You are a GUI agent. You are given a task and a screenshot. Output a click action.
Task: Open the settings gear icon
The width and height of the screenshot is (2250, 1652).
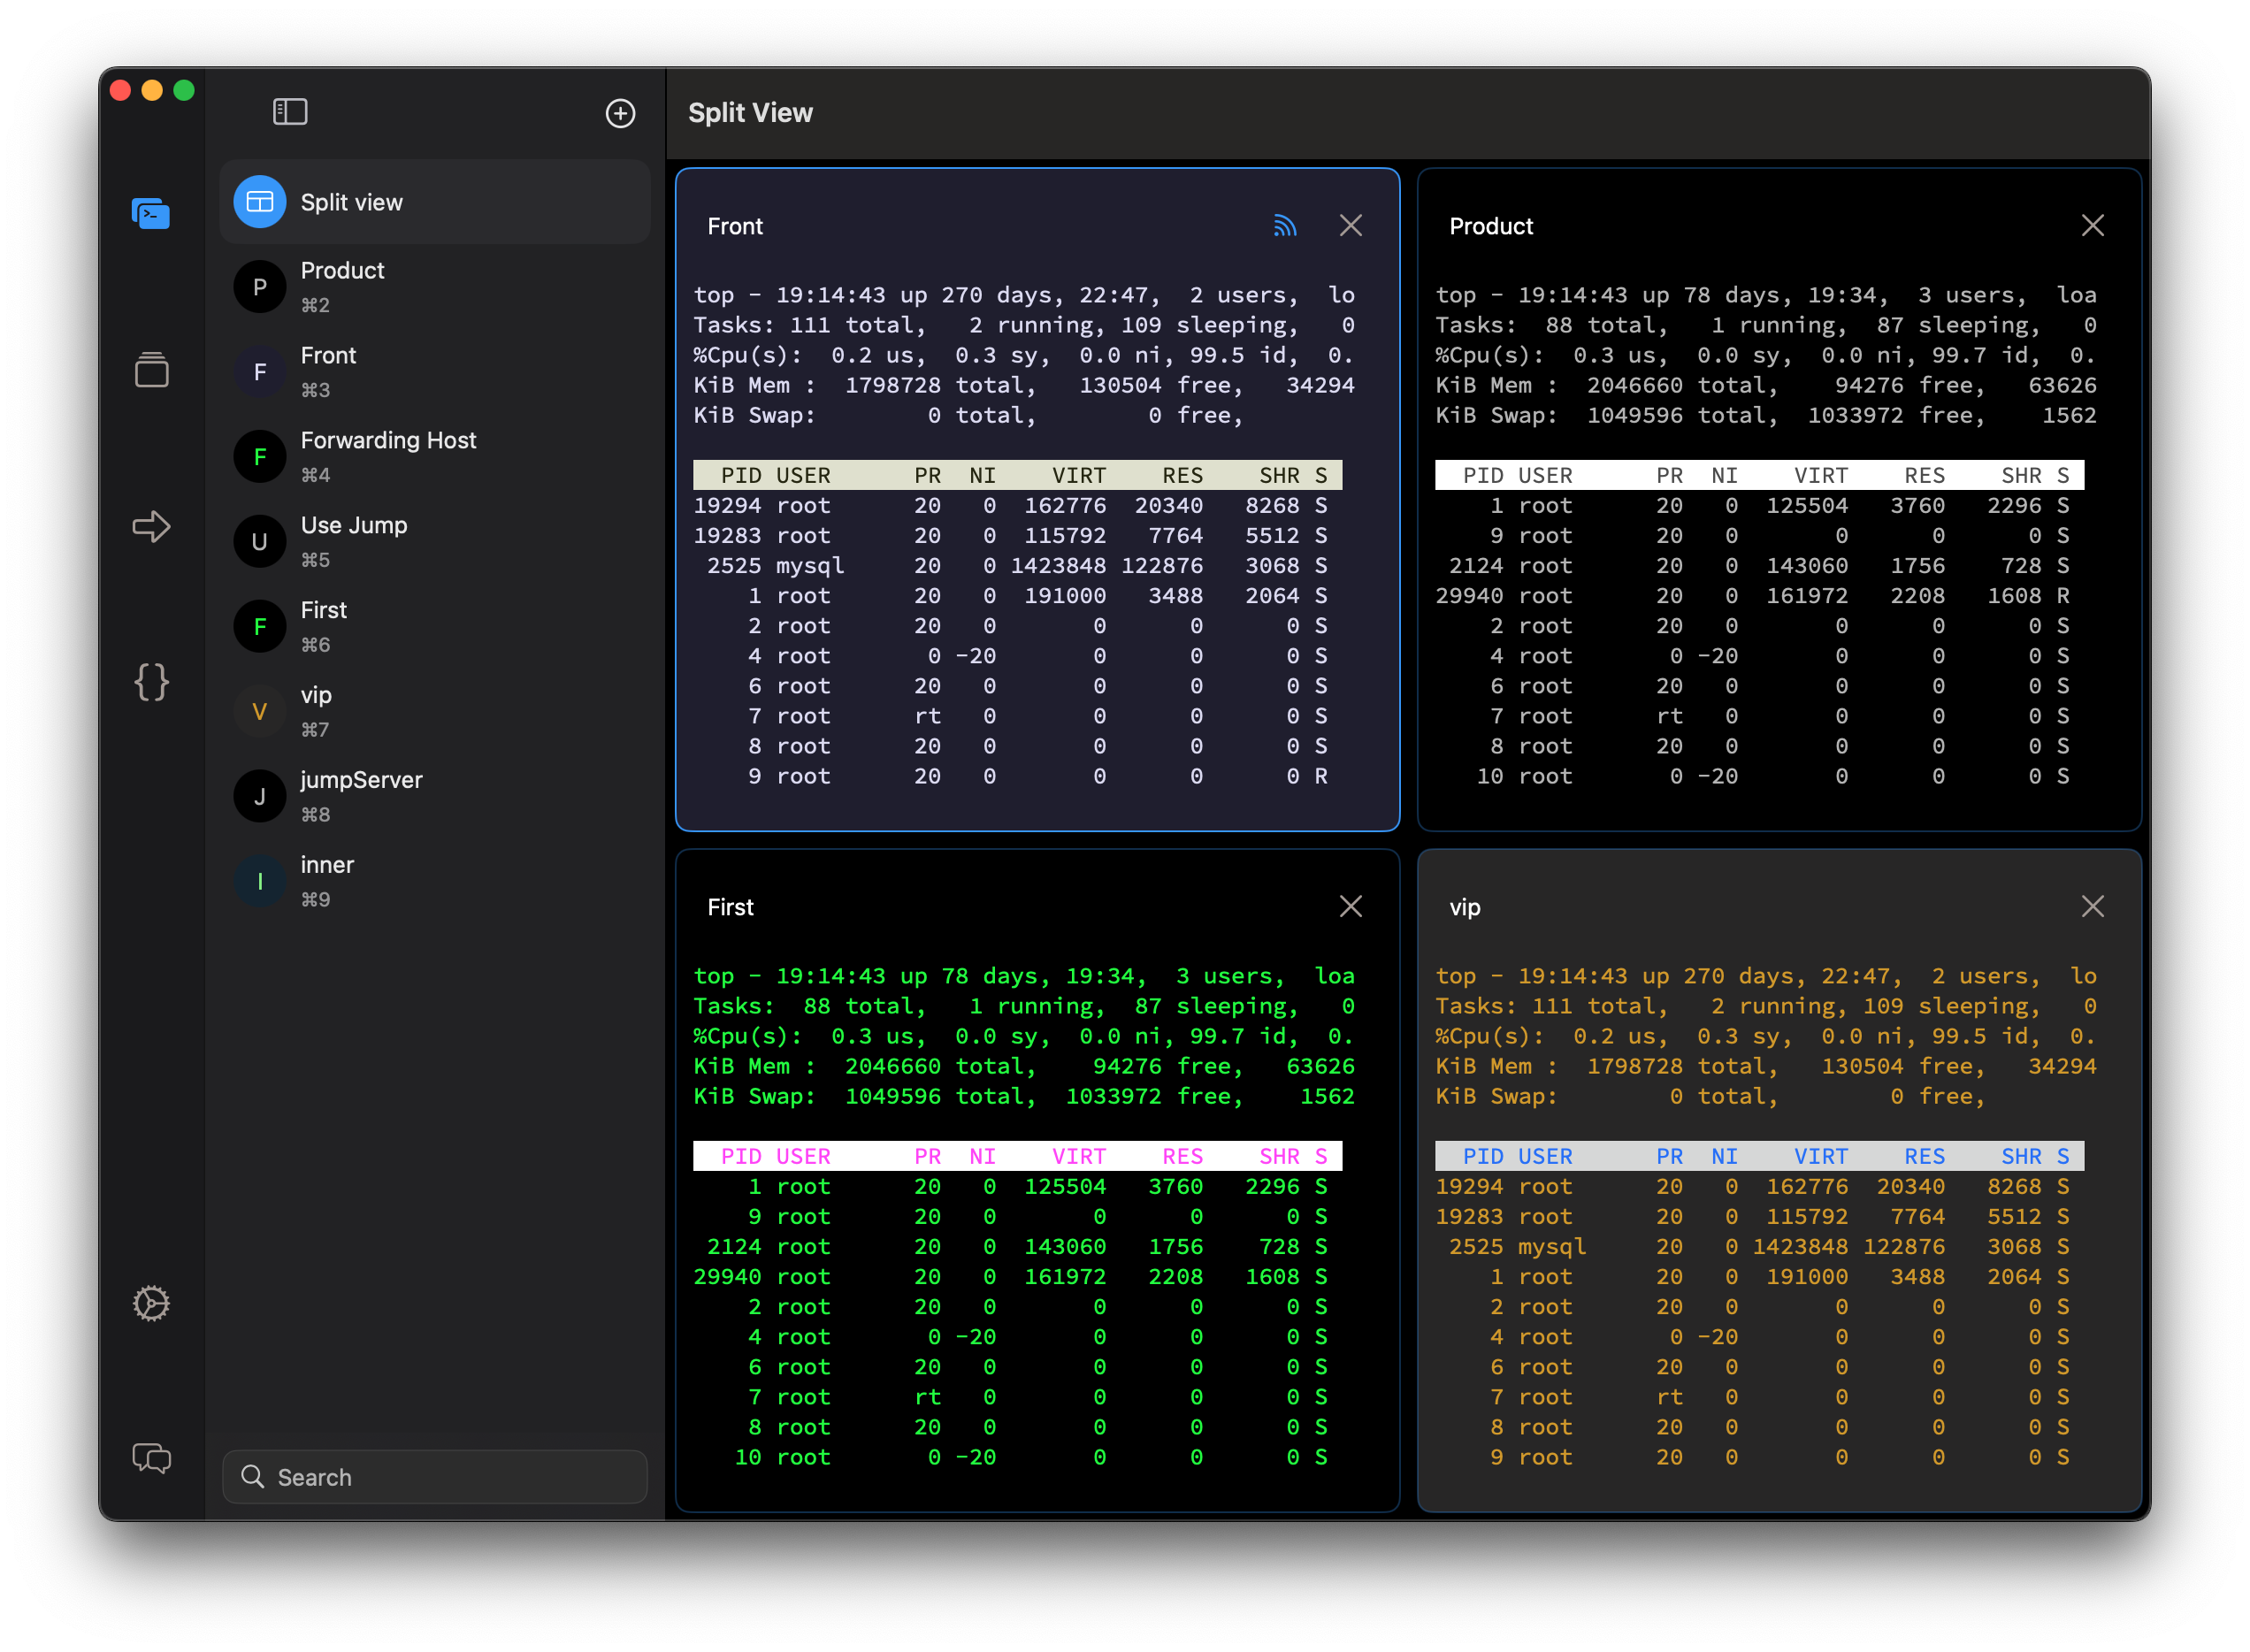pyautogui.click(x=151, y=1303)
